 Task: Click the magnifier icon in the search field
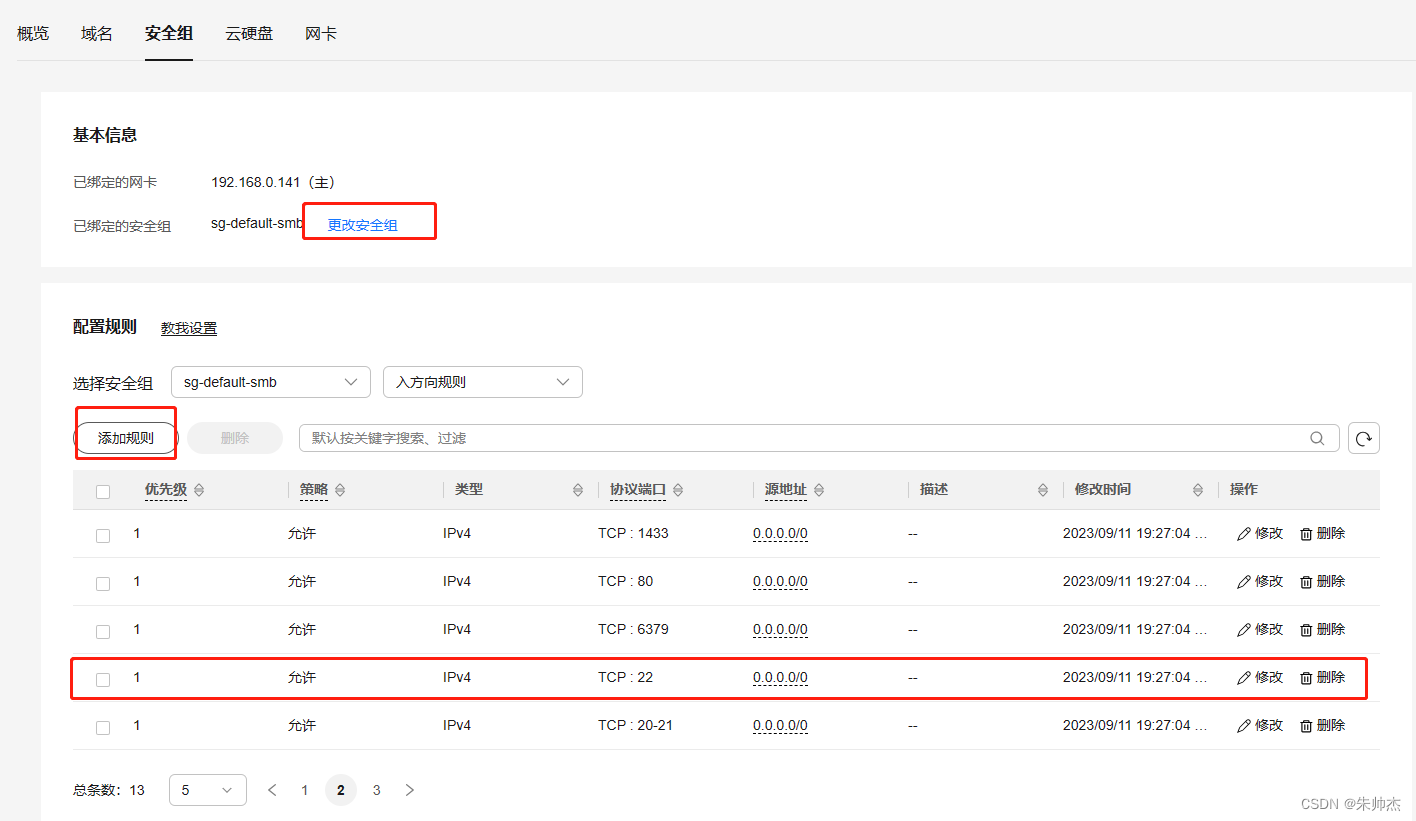[1318, 438]
